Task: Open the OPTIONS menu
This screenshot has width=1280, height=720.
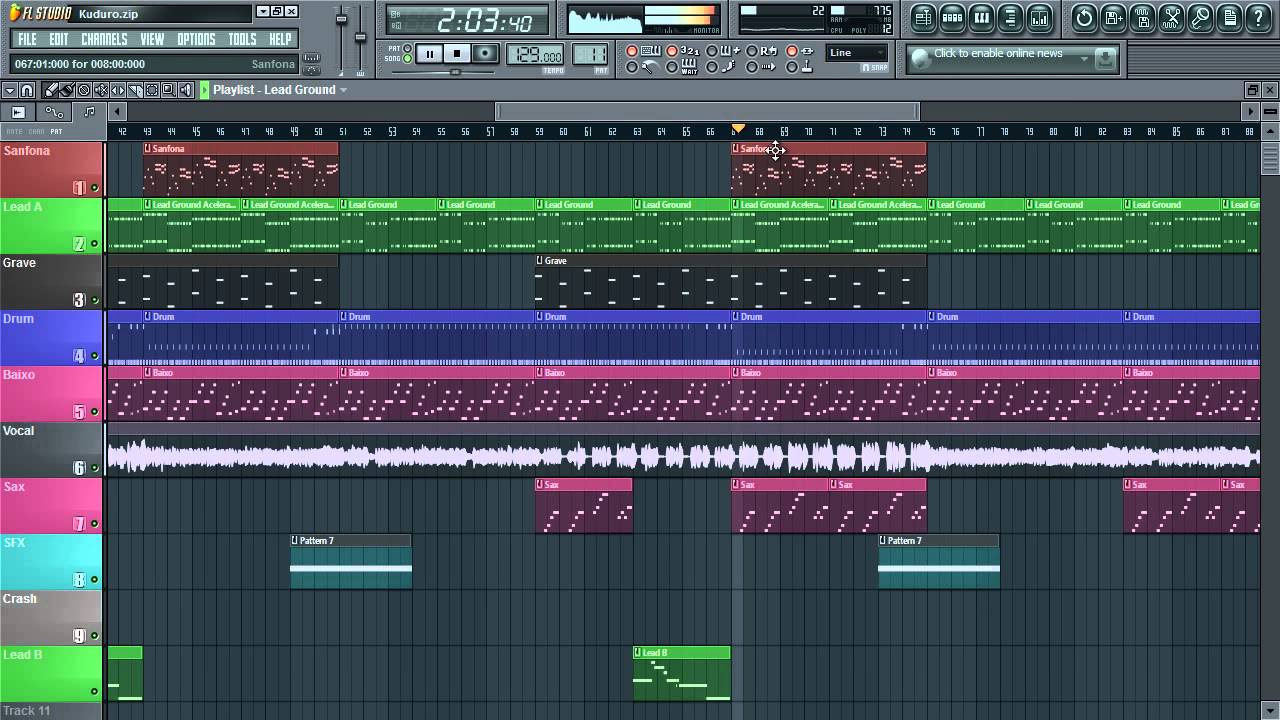Action: 196,39
